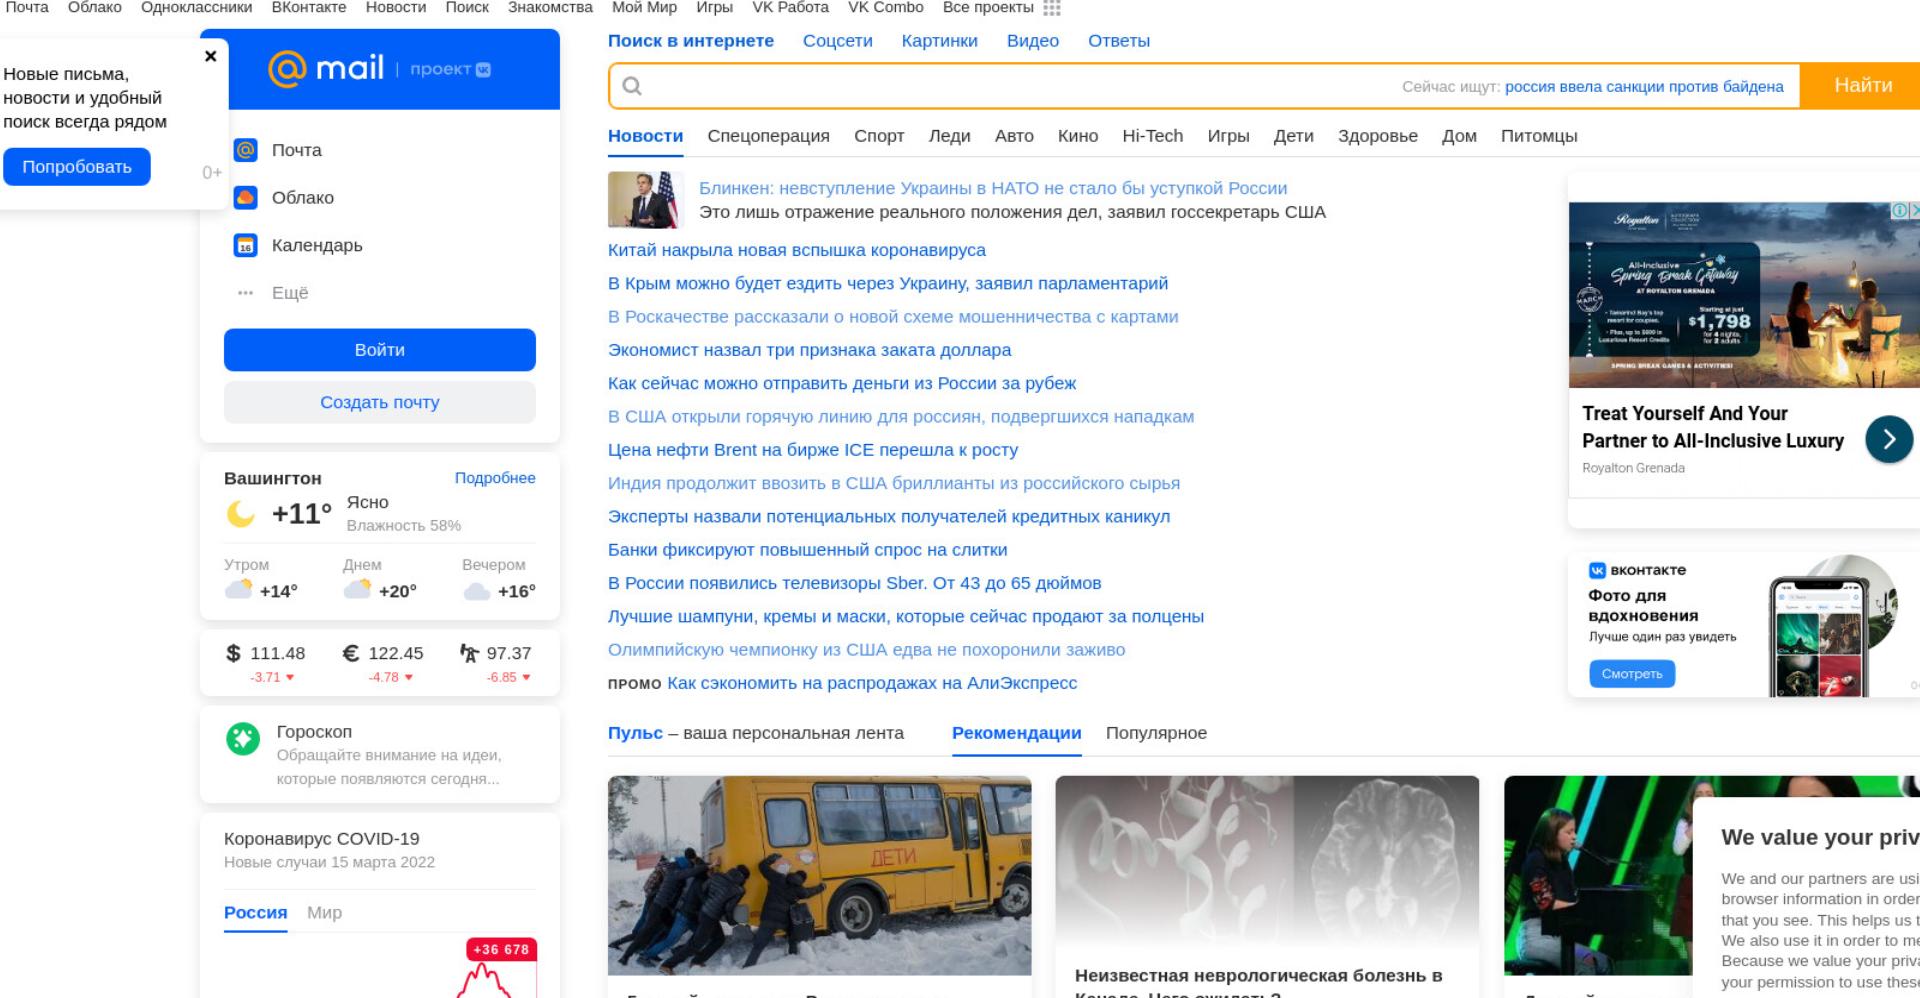The image size is (1920, 998).
Task: Open headline Экономист назвал три признака
Action: pos(809,350)
